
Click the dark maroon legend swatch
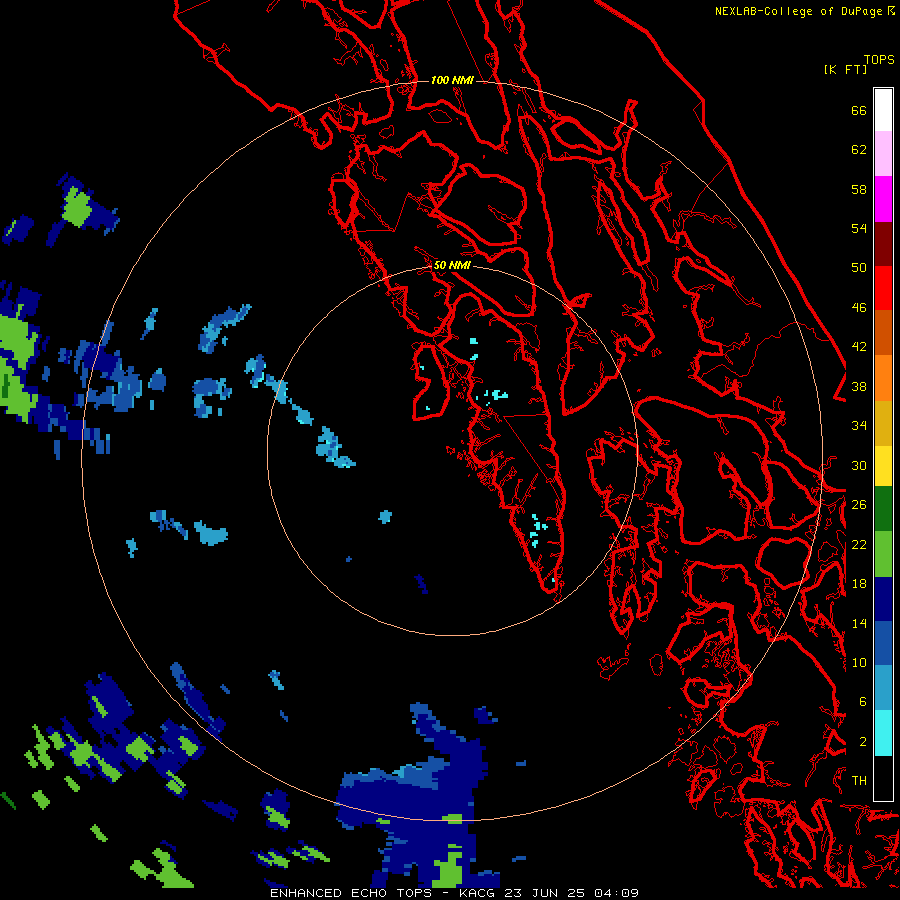coord(883,244)
